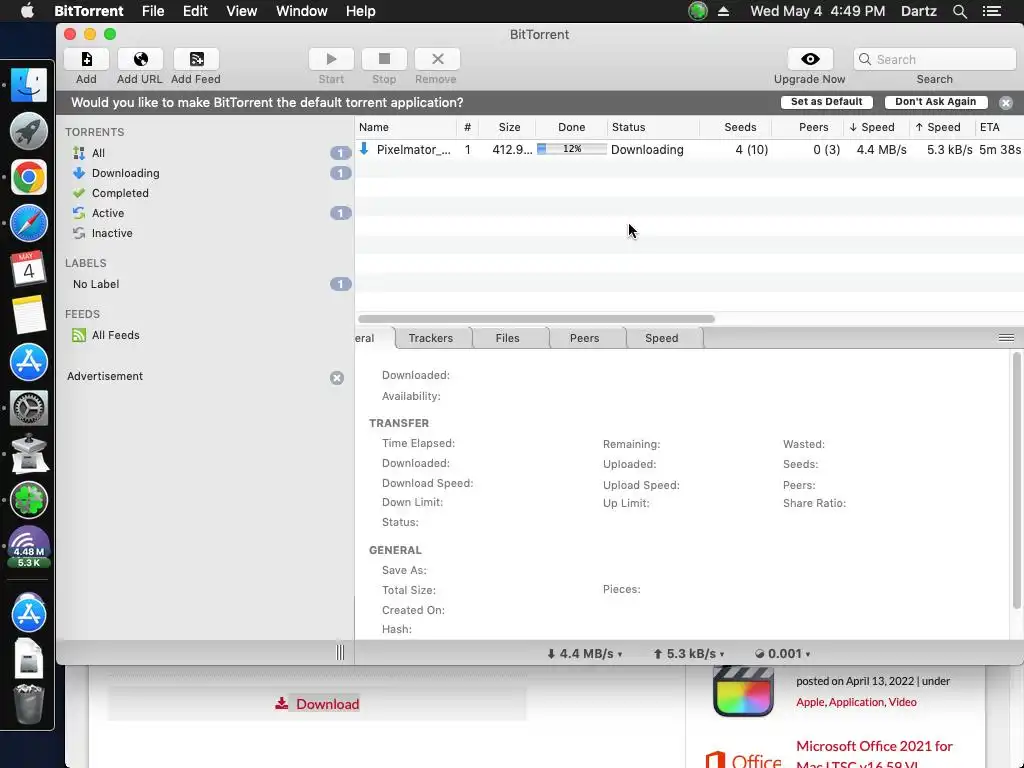Open Google Chrome from the Dock
This screenshot has width=1024, height=768.
click(29, 177)
